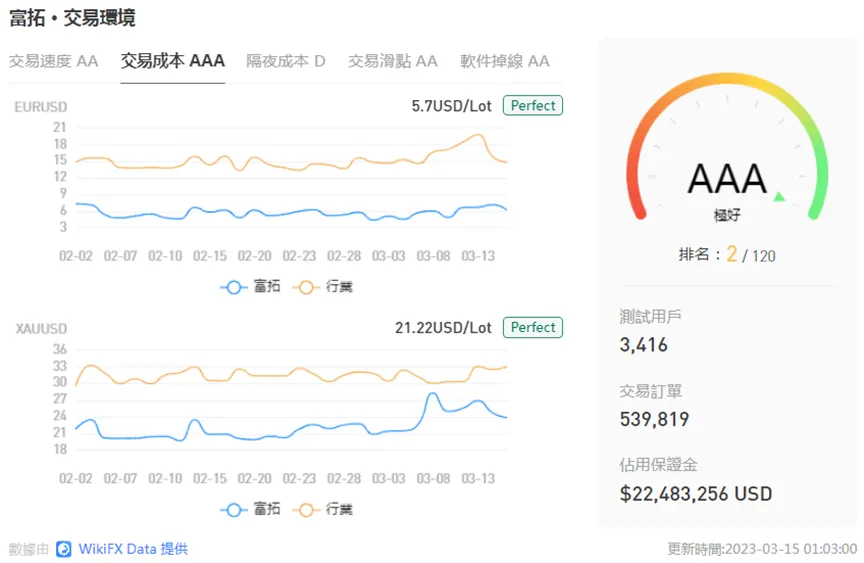Click the 交易訂單 value 539,819
Screen dimensions: 864x563
pos(654,419)
